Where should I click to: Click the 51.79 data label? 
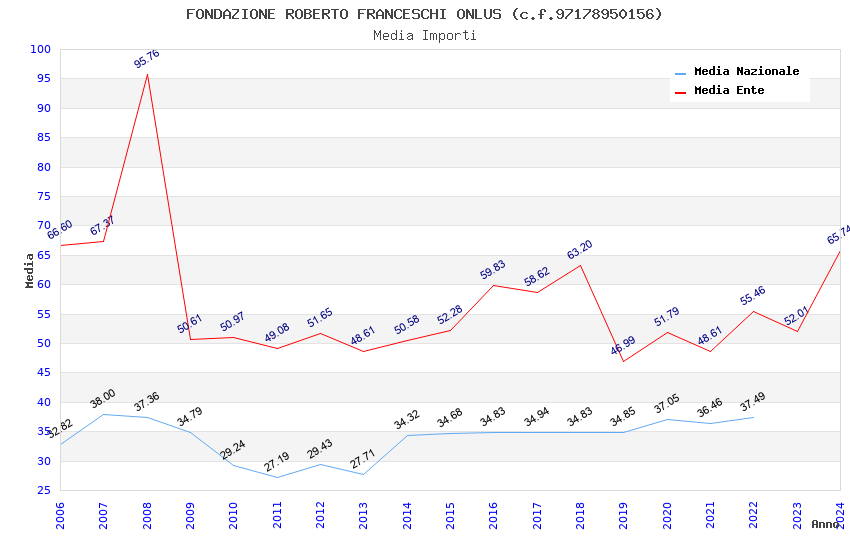(x=667, y=318)
